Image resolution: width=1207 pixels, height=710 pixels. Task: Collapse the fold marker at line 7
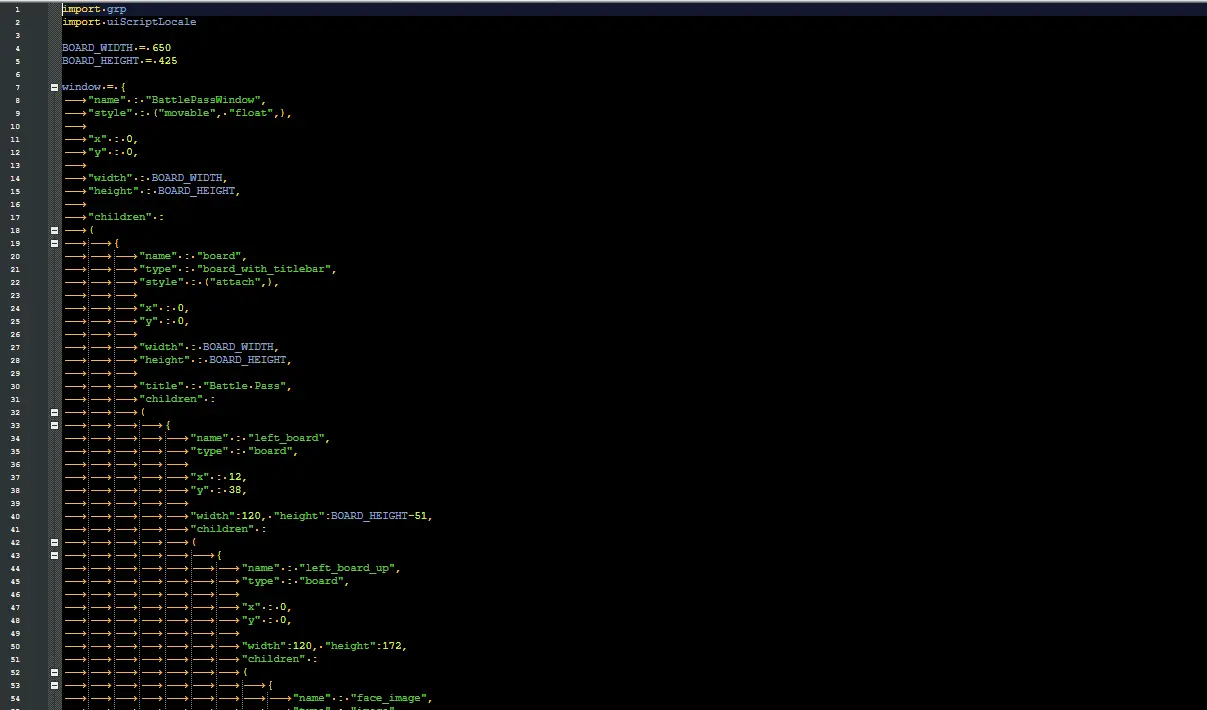(54, 88)
